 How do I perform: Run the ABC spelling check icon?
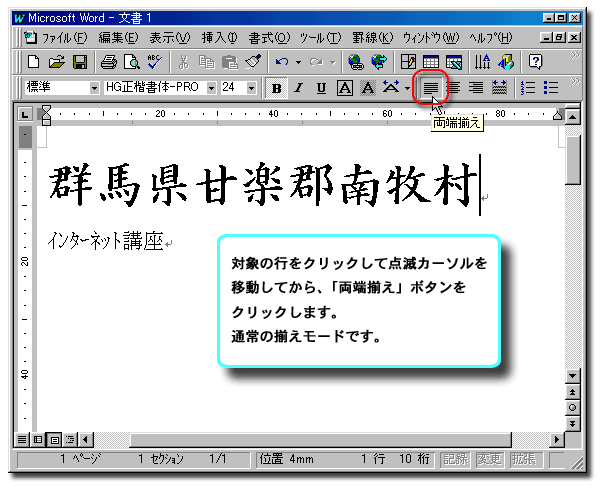pyautogui.click(x=155, y=62)
